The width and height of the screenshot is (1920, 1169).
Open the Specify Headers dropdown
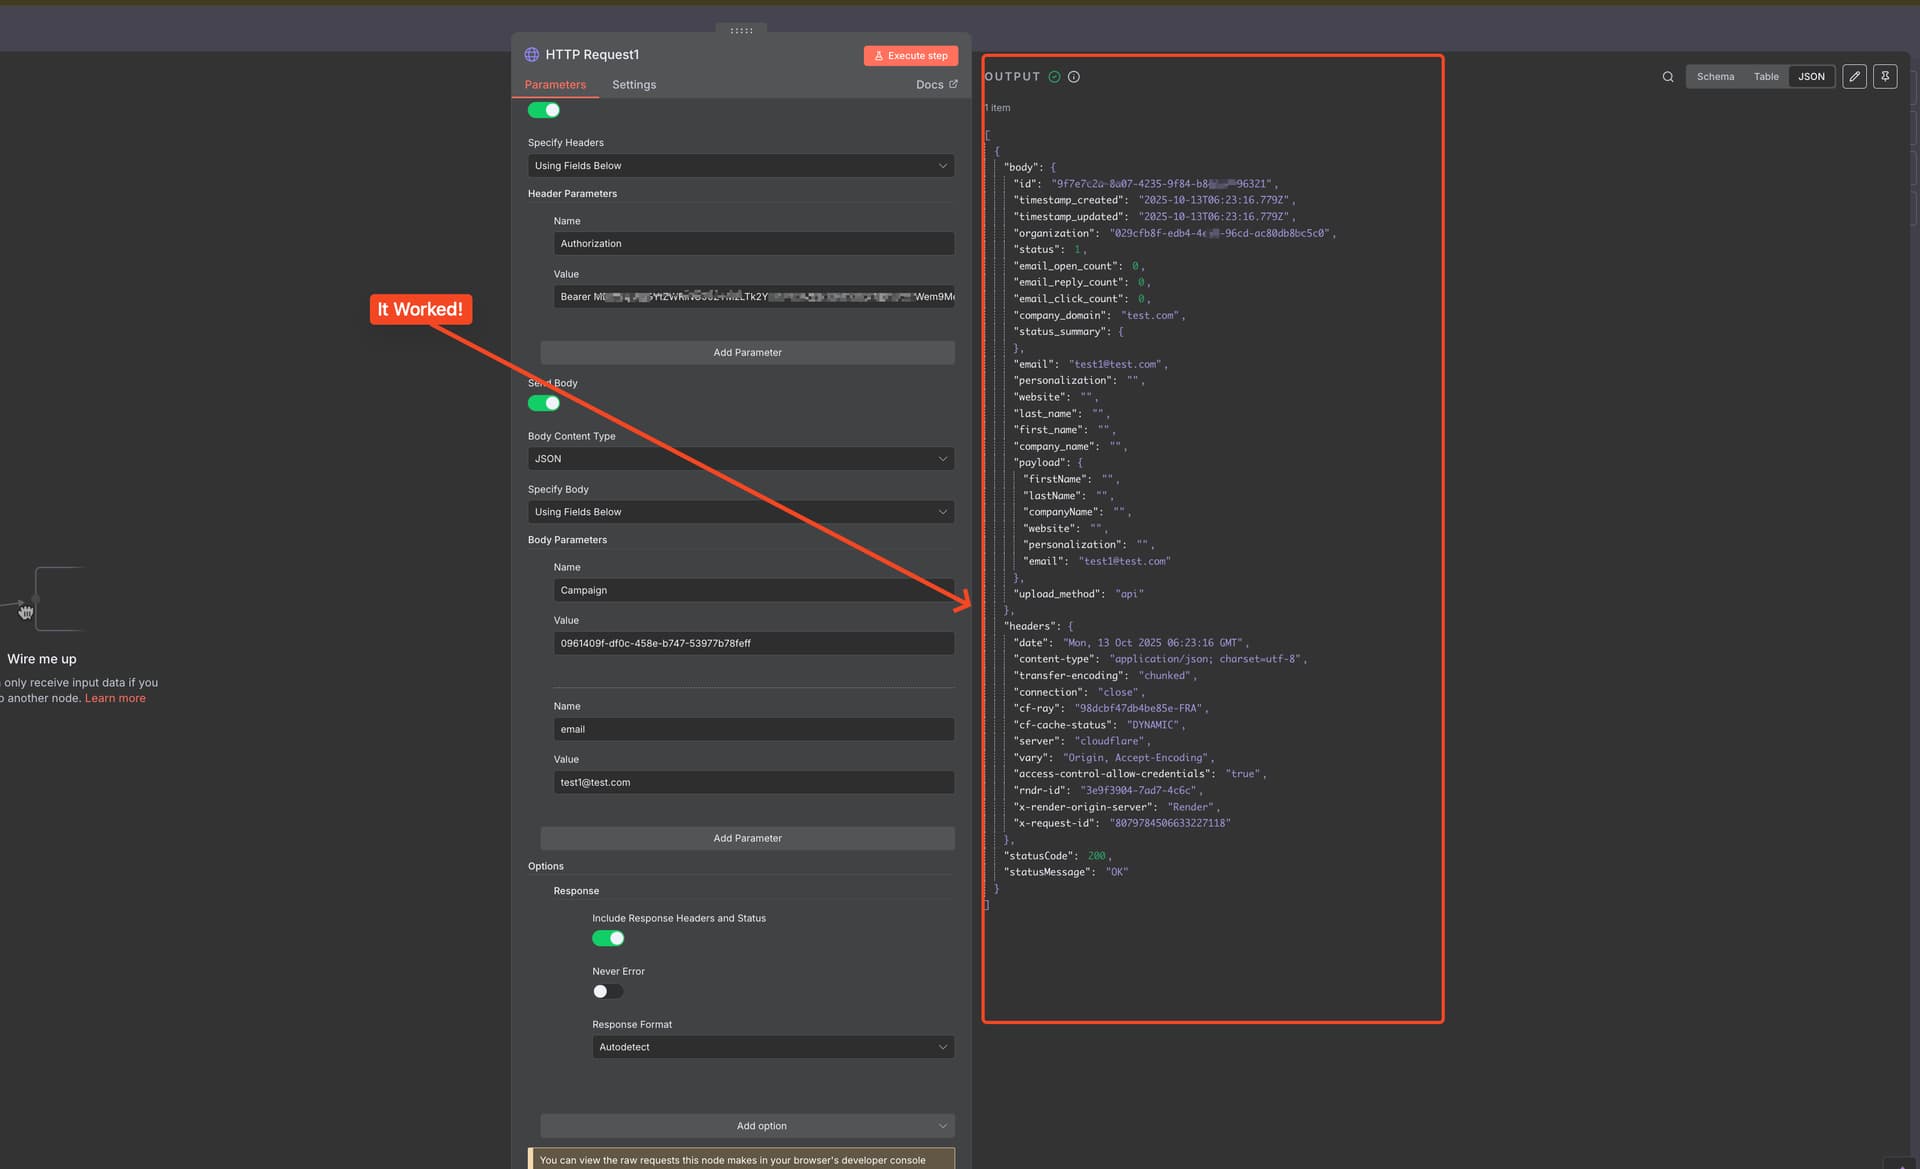[x=741, y=166]
